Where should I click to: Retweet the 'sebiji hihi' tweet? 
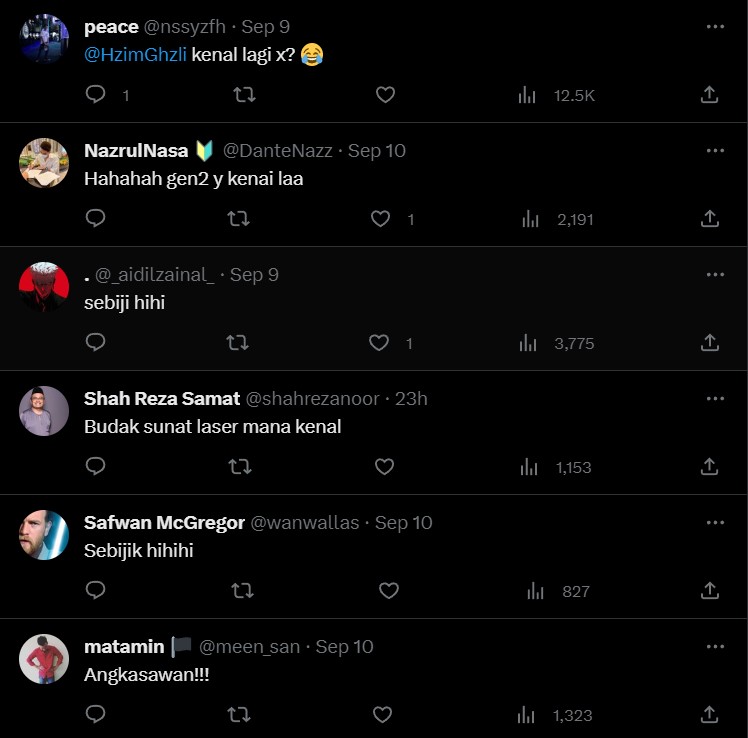click(x=239, y=343)
